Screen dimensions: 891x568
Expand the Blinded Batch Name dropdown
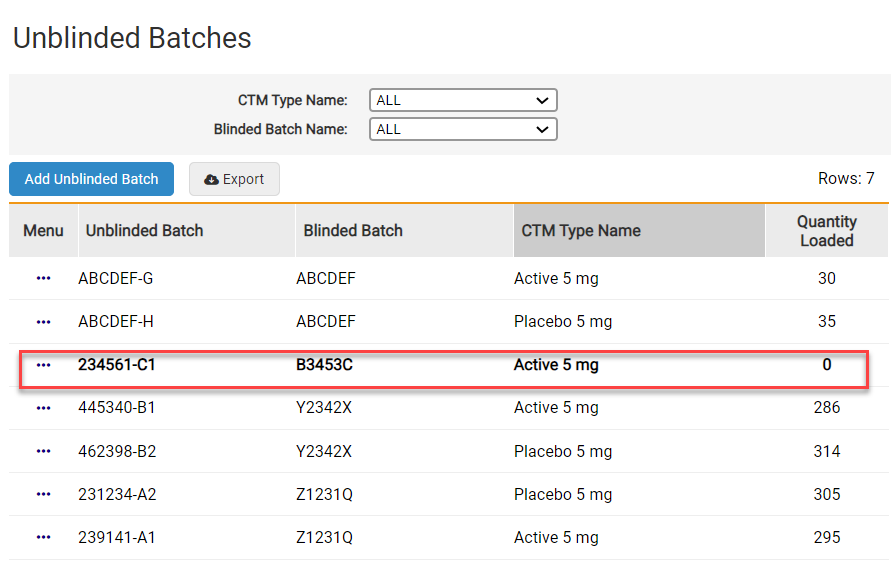(x=463, y=129)
